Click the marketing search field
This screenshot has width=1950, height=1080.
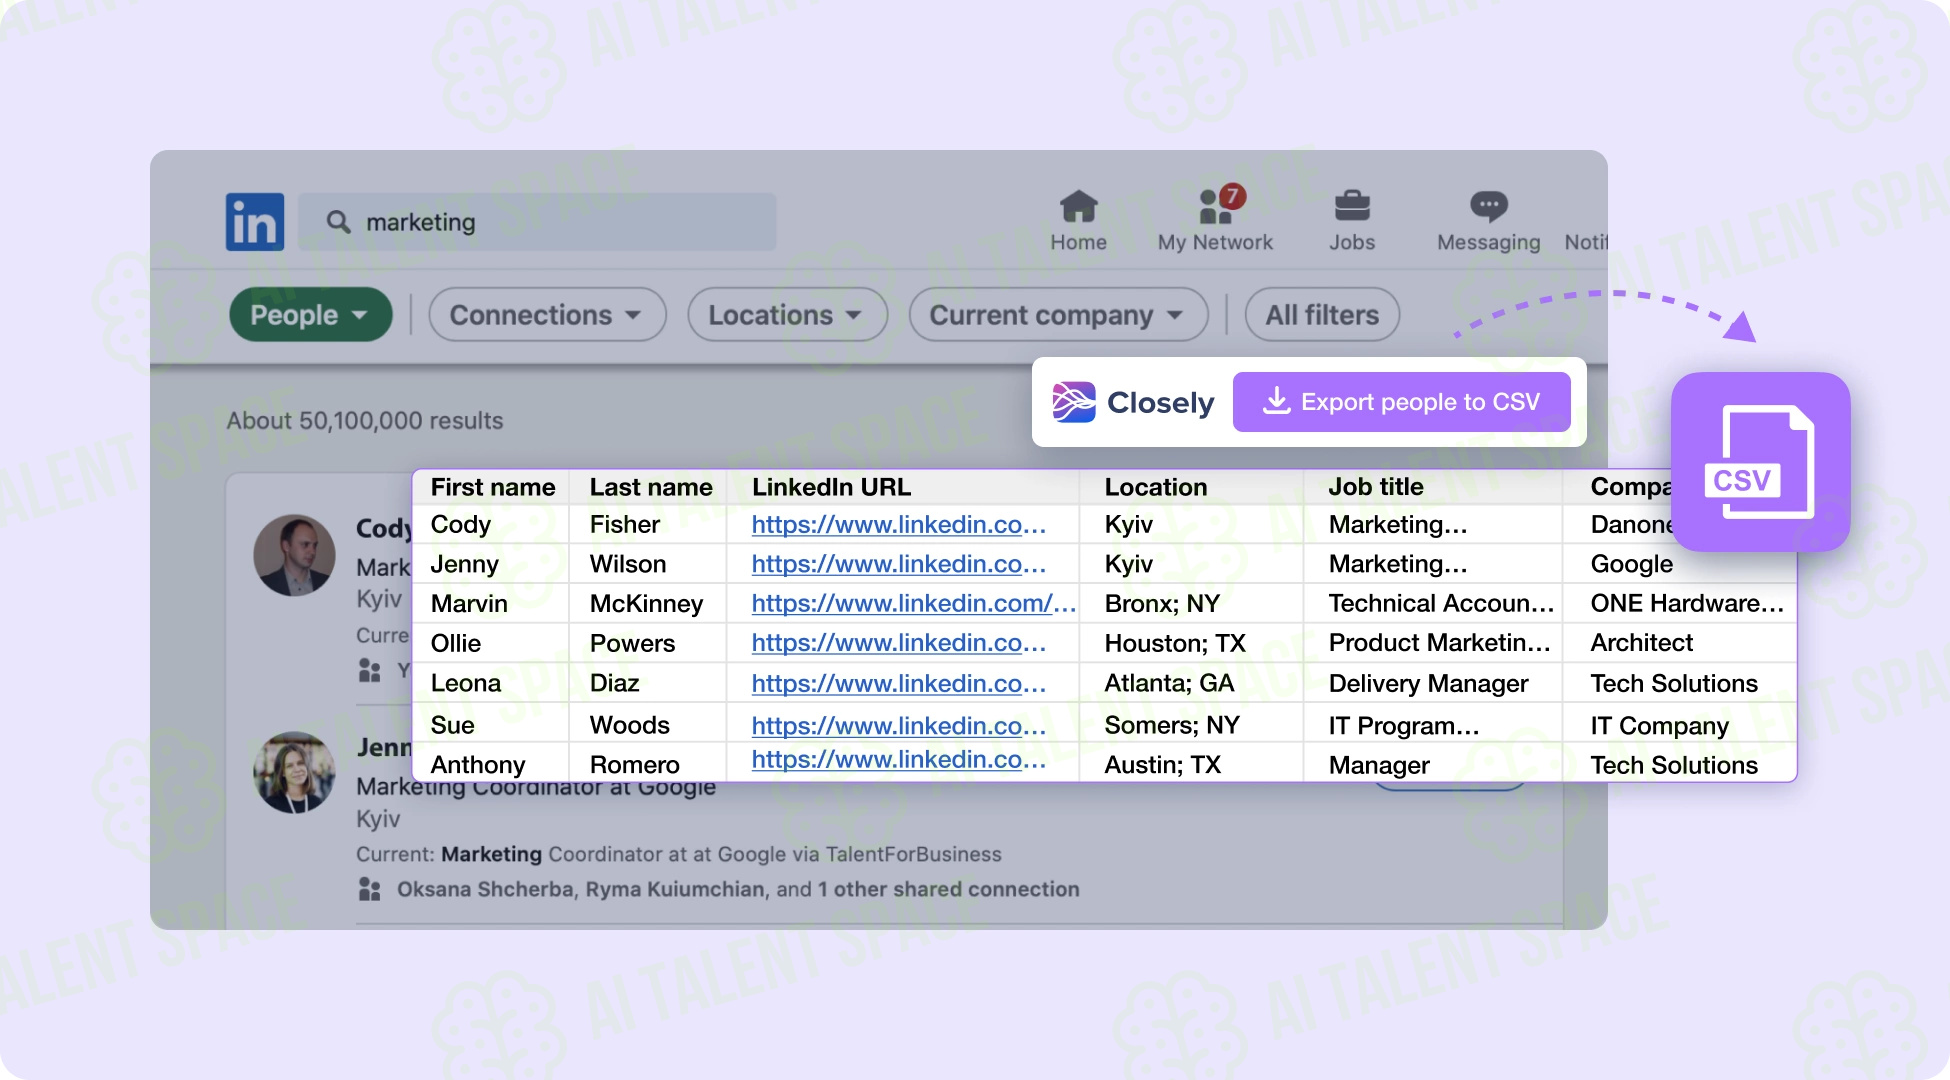[x=537, y=222]
